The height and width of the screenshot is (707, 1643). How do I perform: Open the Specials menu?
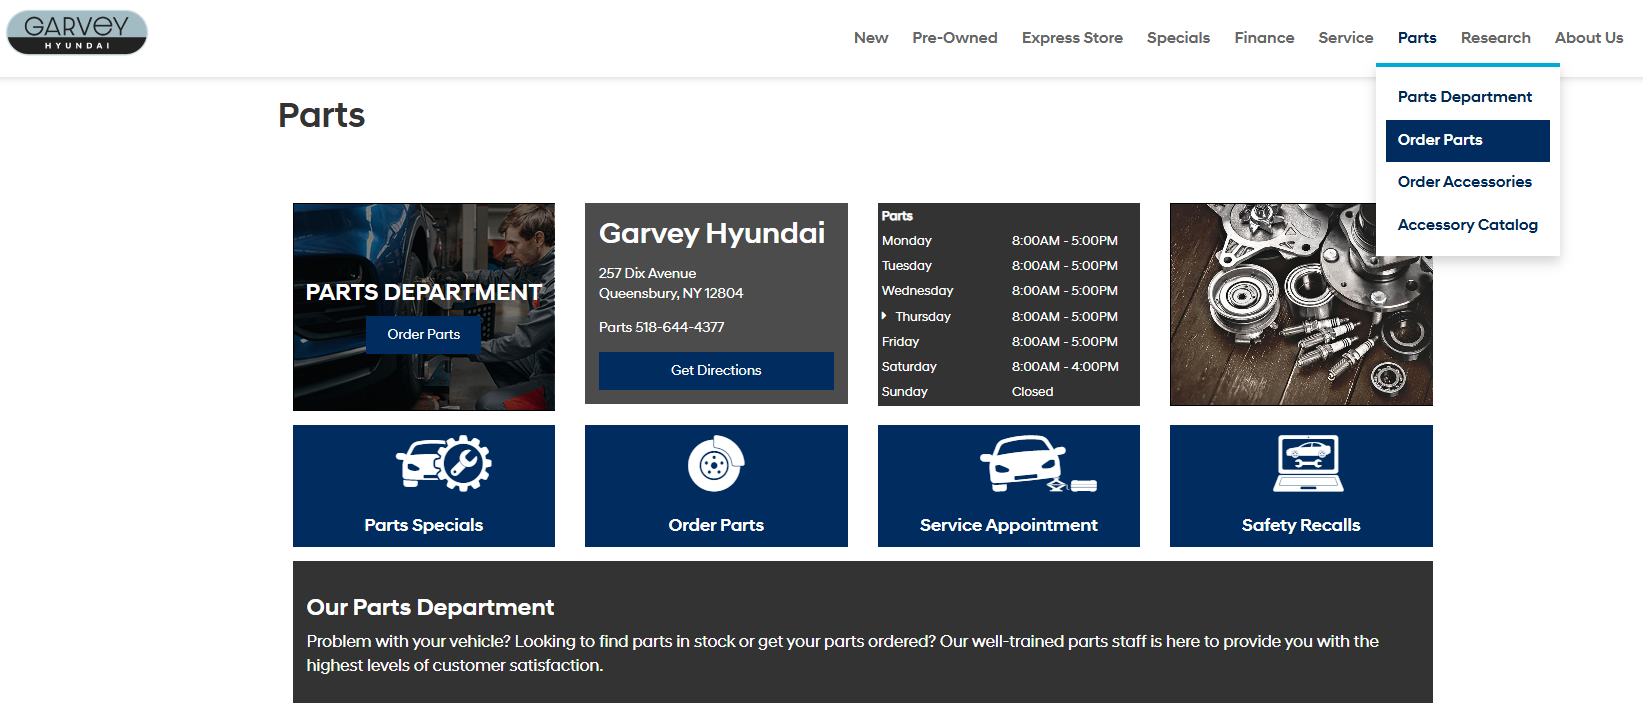1178,38
